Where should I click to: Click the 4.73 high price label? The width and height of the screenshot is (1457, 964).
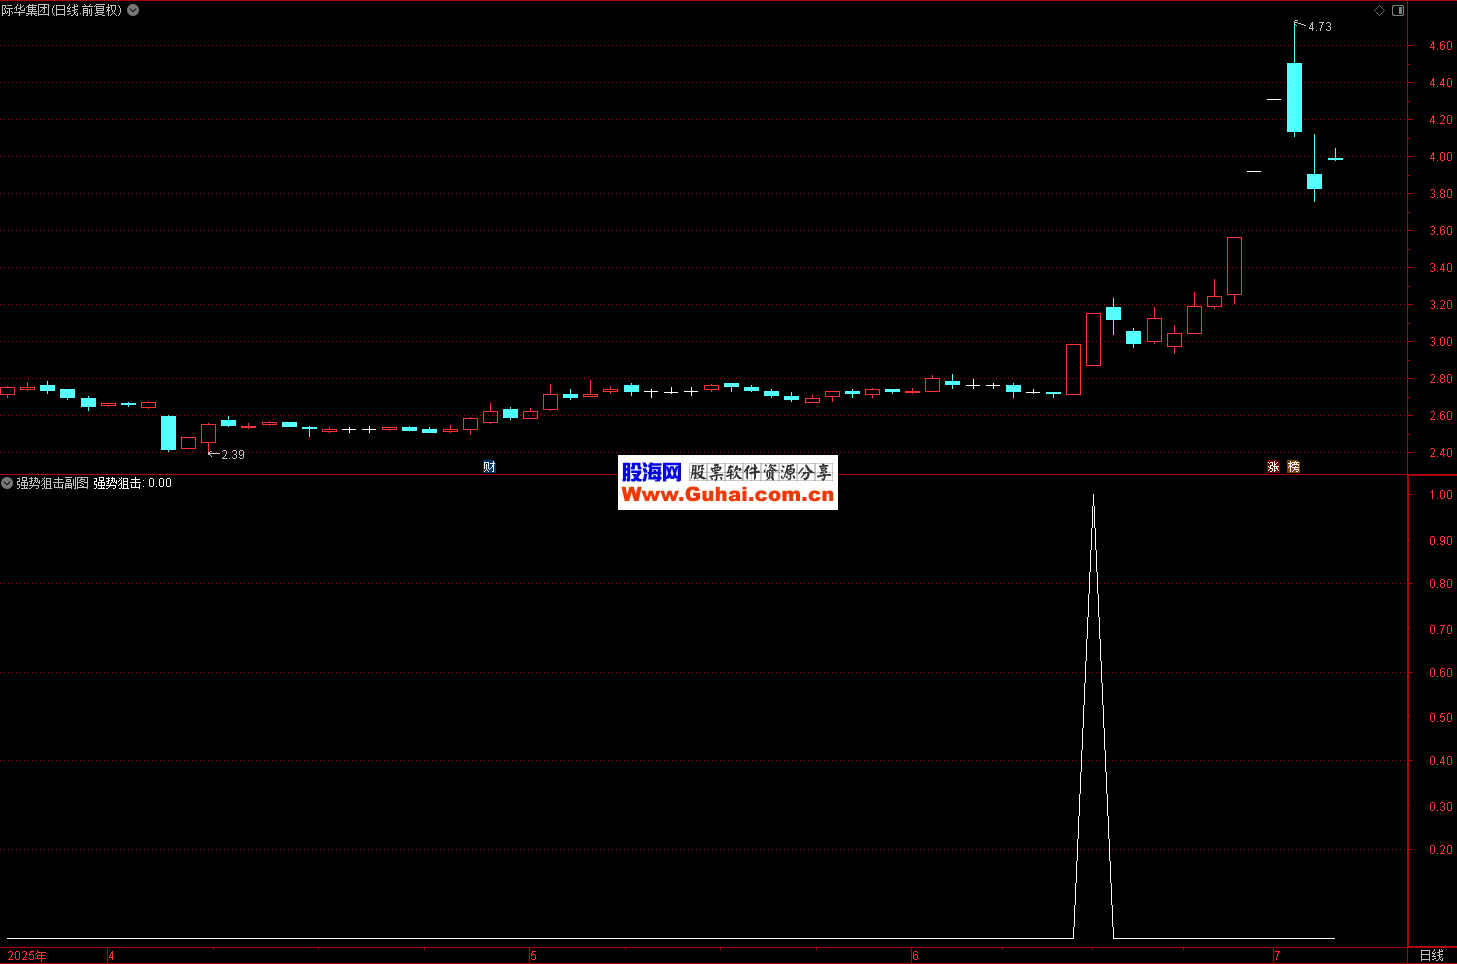tap(1320, 27)
